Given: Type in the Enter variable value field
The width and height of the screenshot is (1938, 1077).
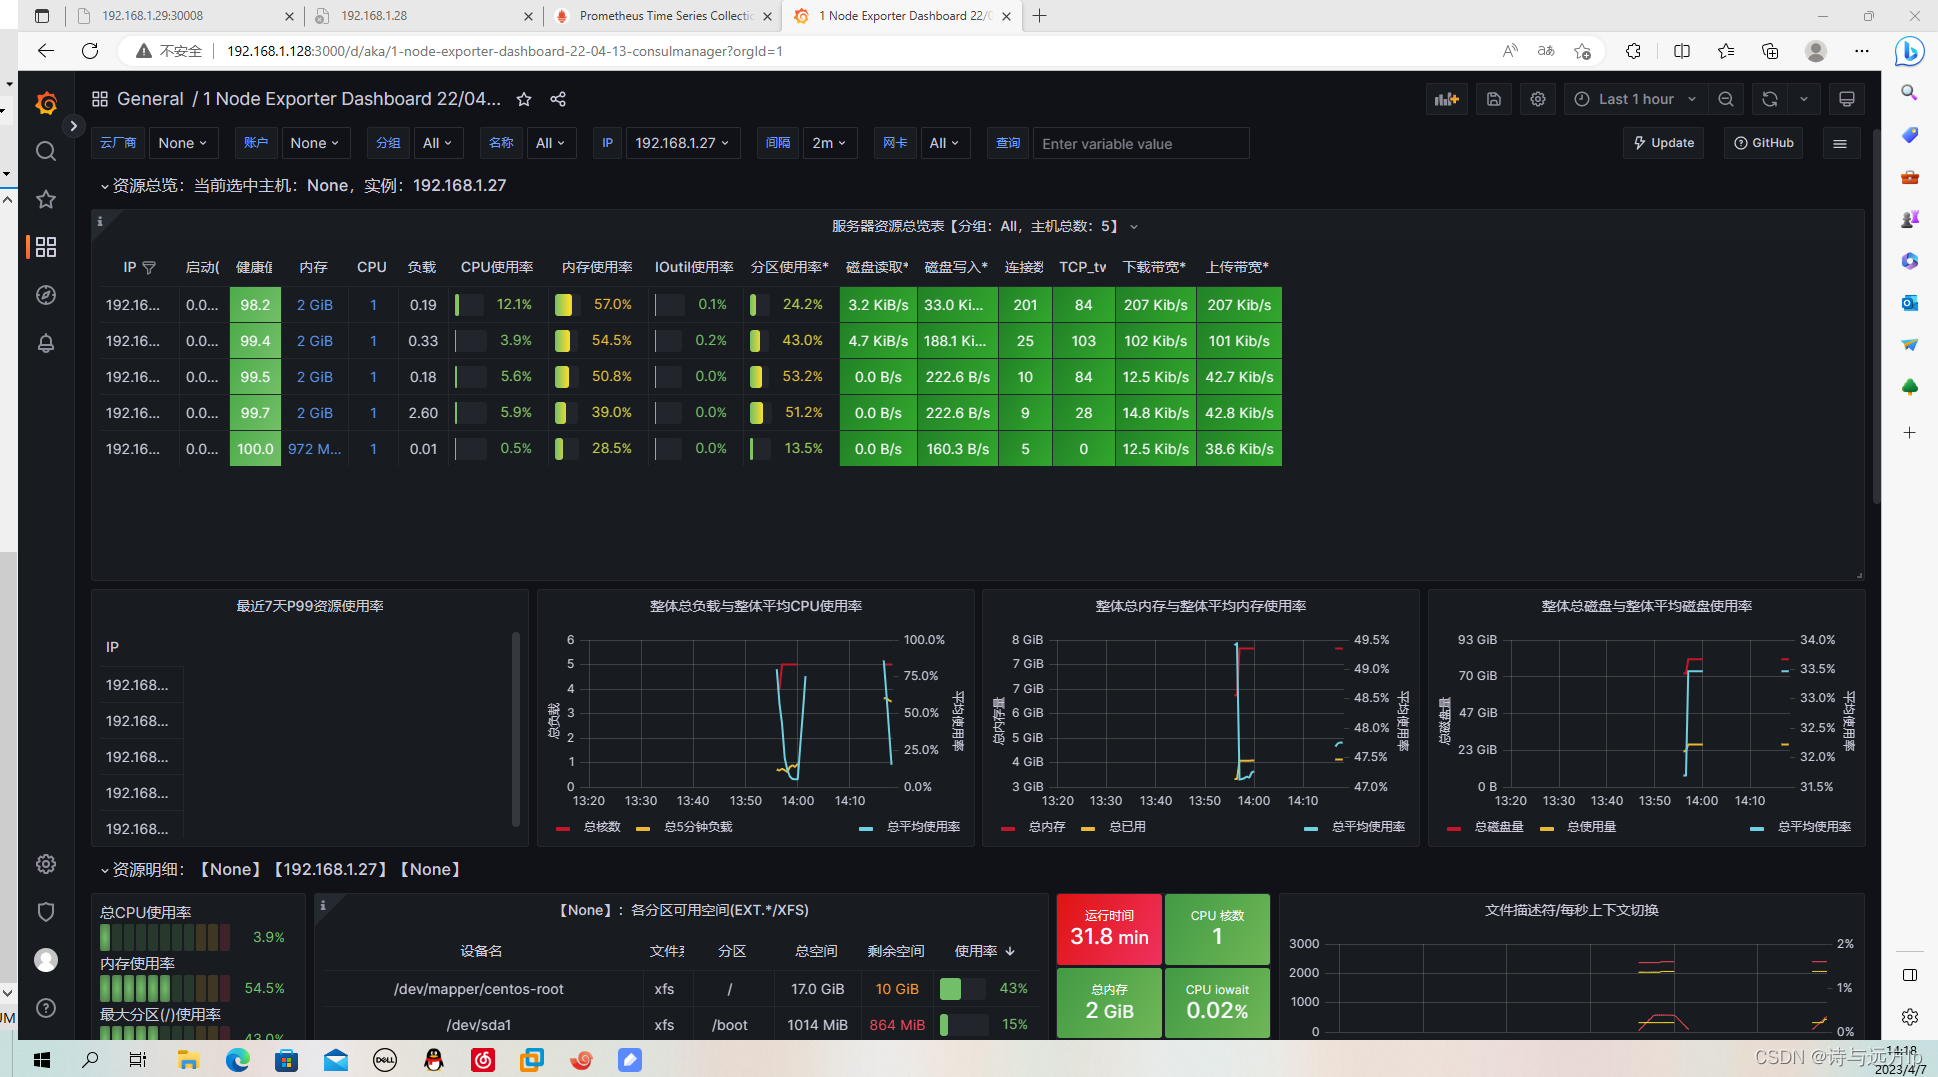Looking at the screenshot, I should click(x=1140, y=143).
